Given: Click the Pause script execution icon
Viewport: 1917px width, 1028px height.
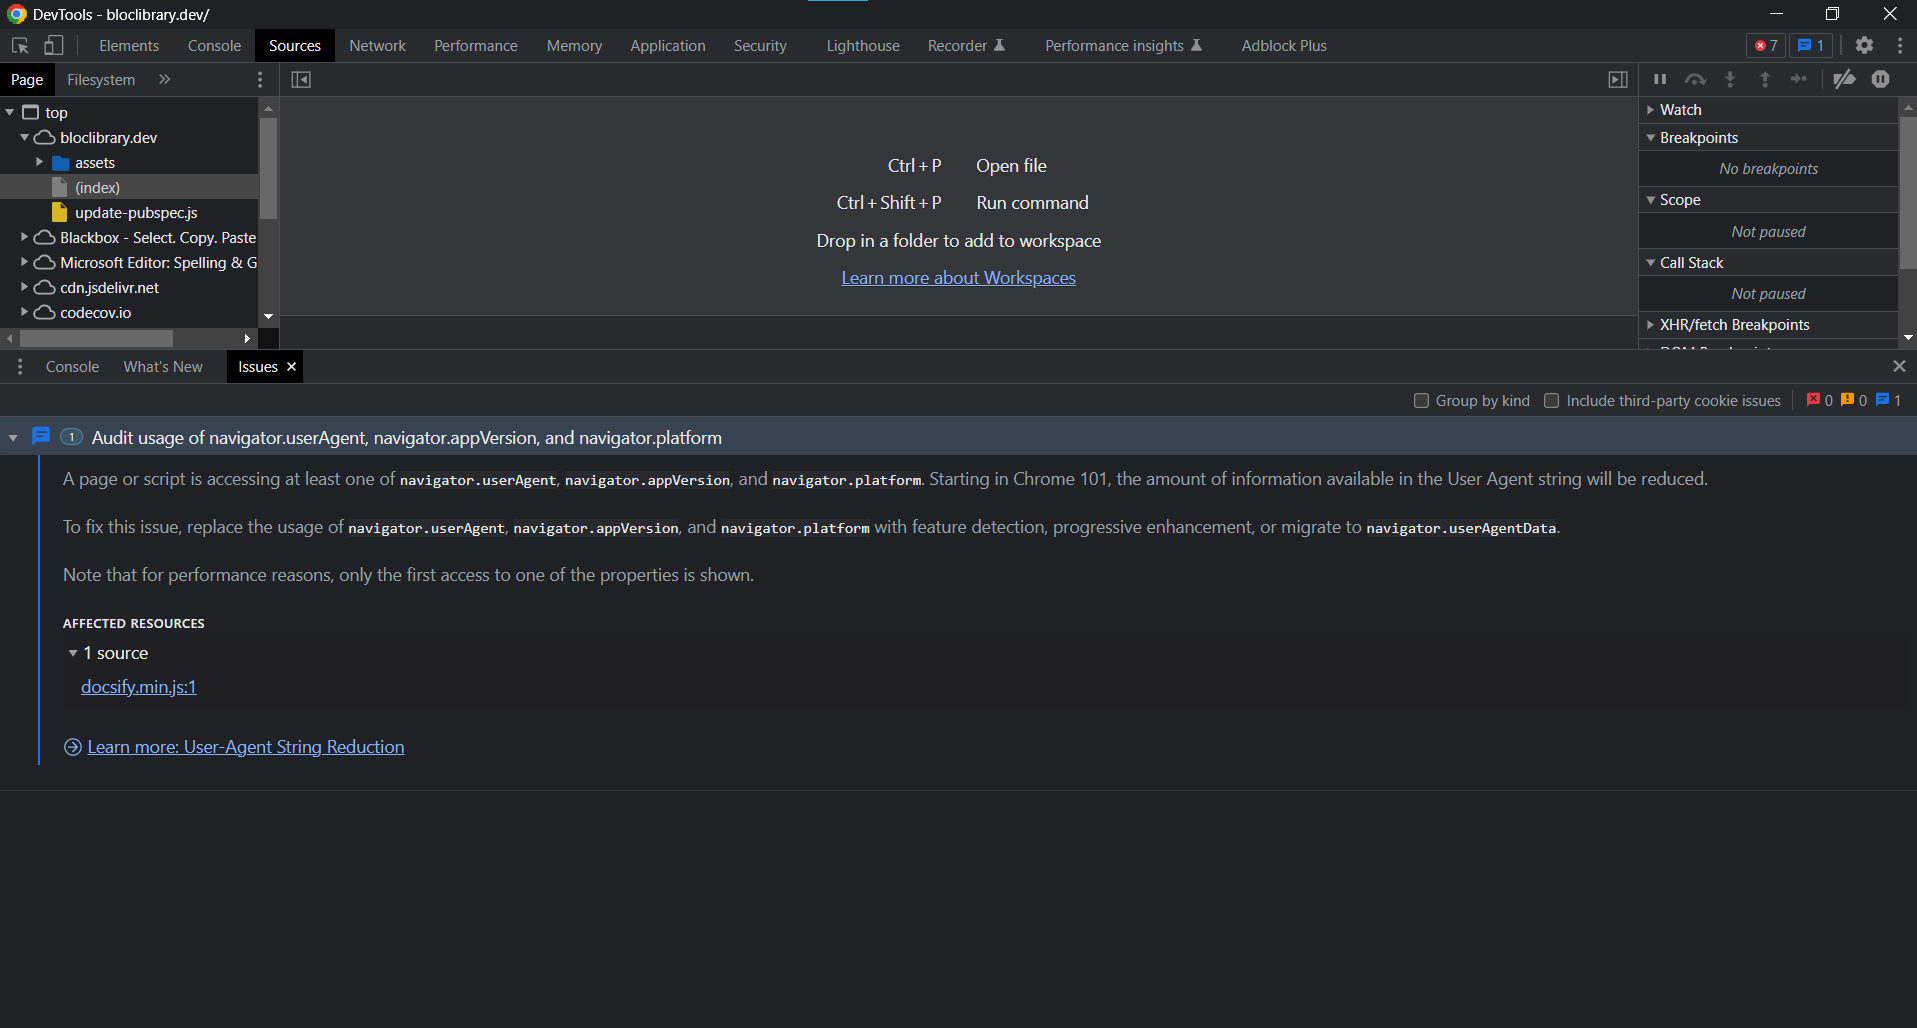Looking at the screenshot, I should click(x=1660, y=79).
